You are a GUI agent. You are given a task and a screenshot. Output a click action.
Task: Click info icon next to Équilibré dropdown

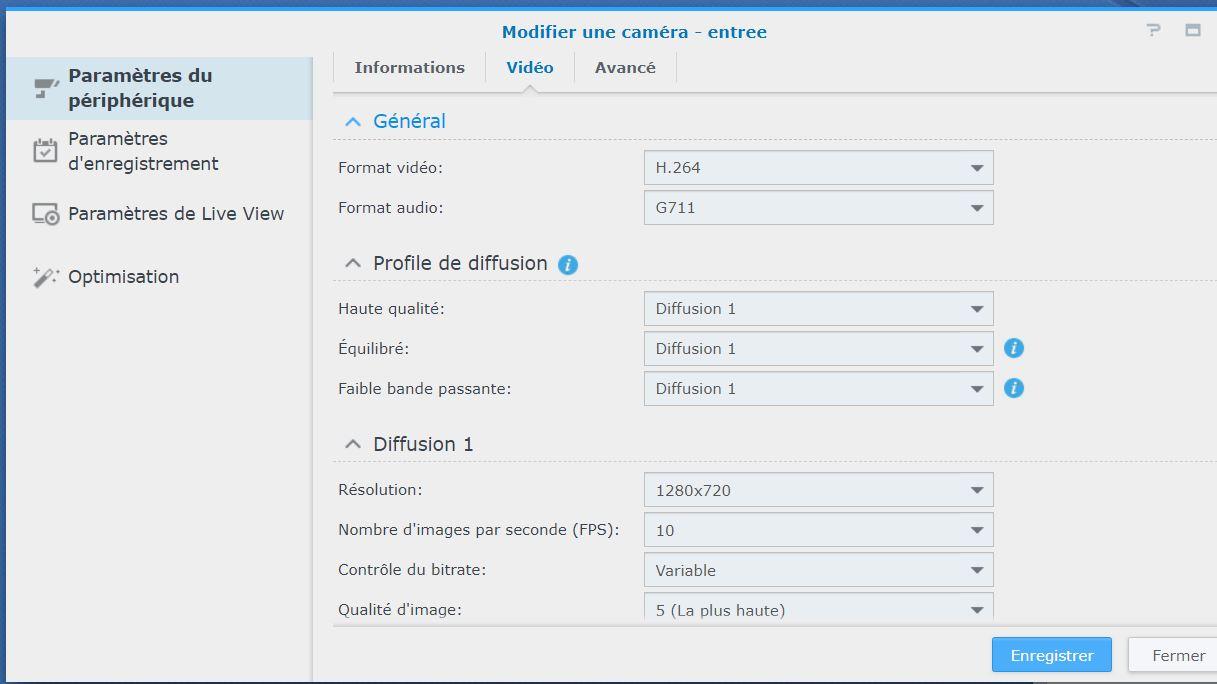[x=1014, y=348]
